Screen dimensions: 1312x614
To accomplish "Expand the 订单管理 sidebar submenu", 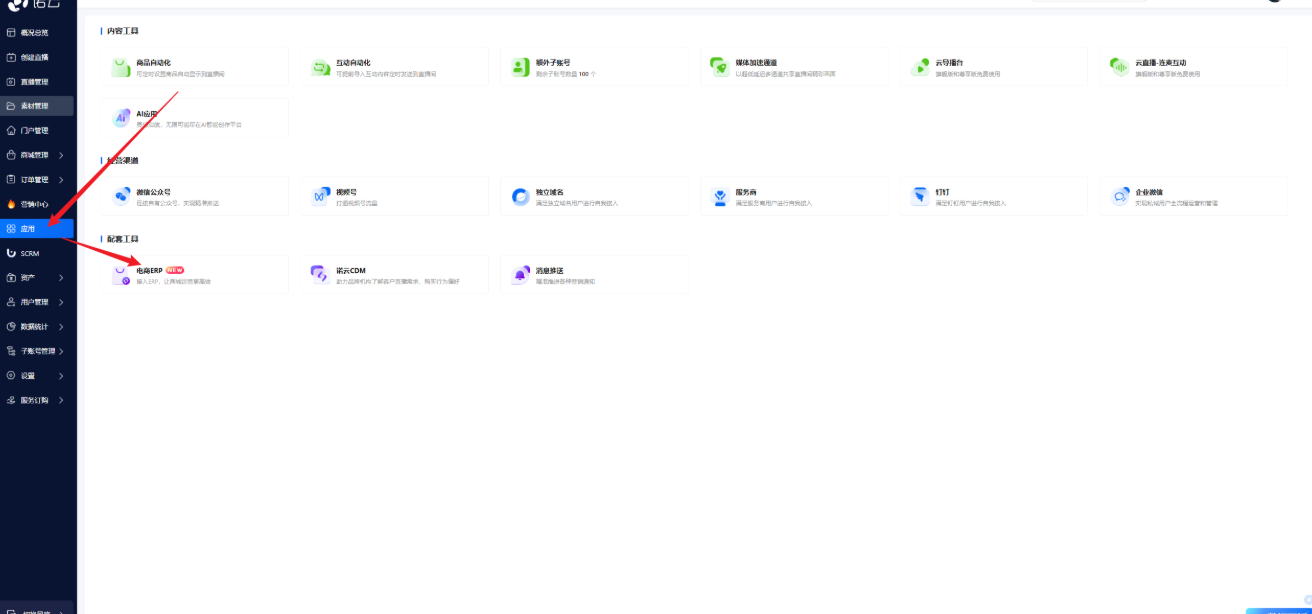I will tap(38, 180).
